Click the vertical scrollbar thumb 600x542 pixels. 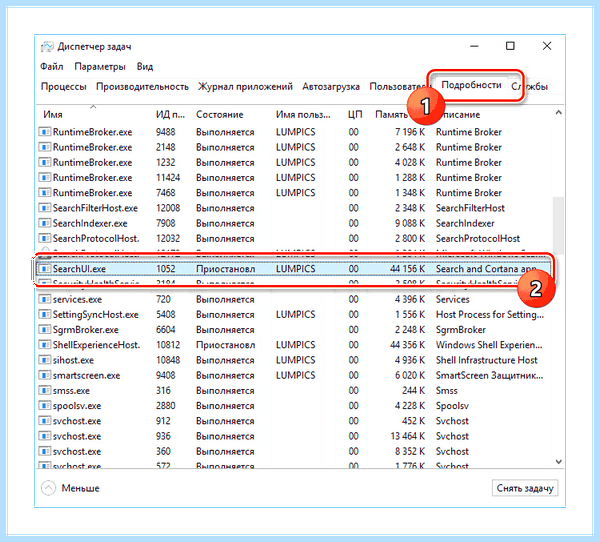559,226
